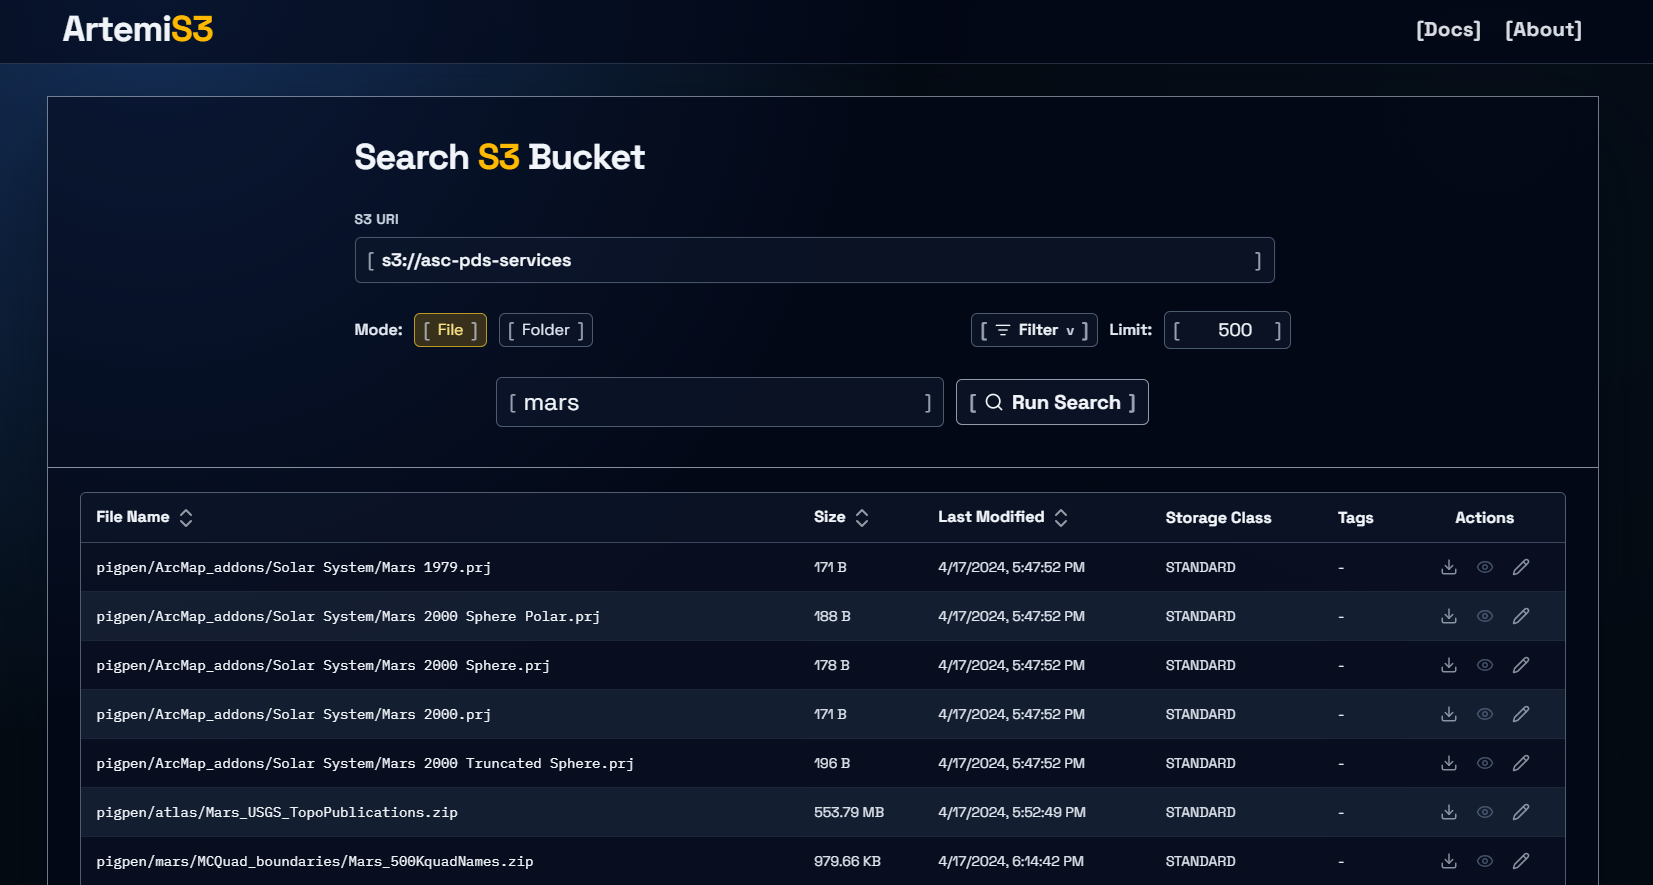Download Mars 2000 Truncated Sphere.prj
Screen dimensions: 1653x885
1448,763
